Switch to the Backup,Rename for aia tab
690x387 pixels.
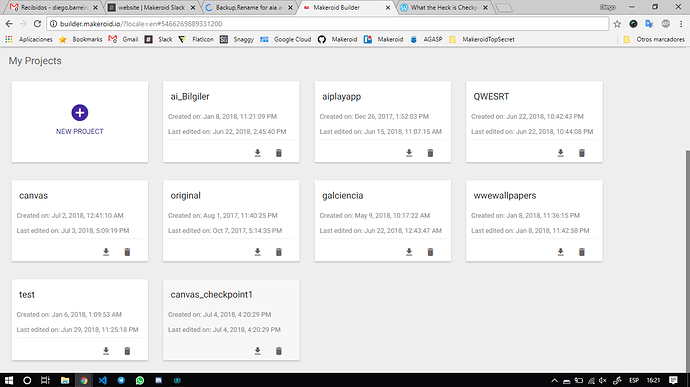[249, 7]
